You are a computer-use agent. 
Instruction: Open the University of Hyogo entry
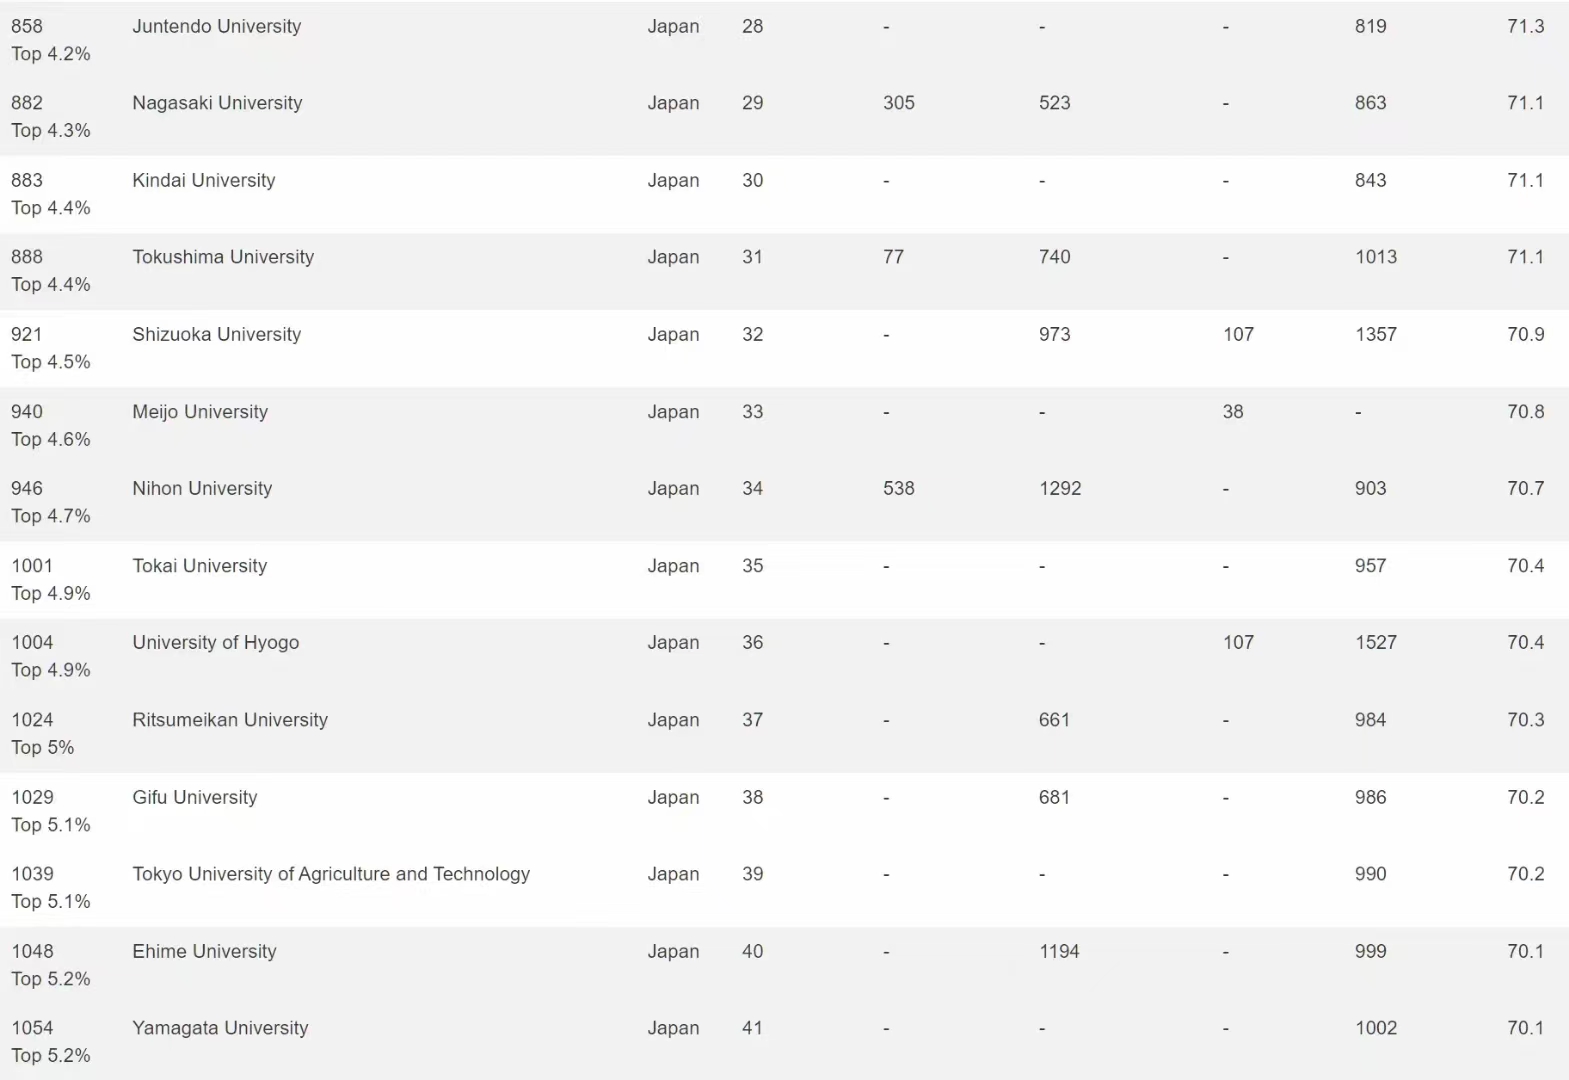pos(215,643)
